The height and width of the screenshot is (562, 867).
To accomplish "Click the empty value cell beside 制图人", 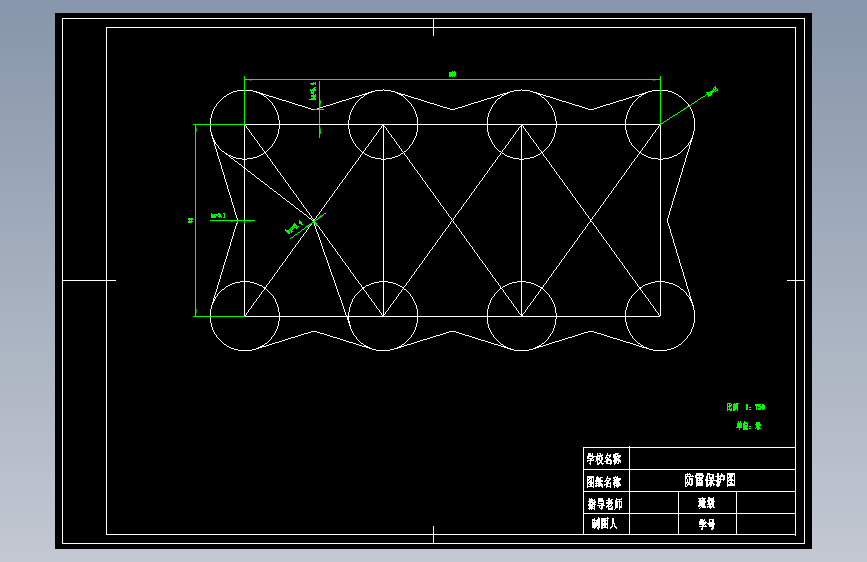I will coord(654,524).
